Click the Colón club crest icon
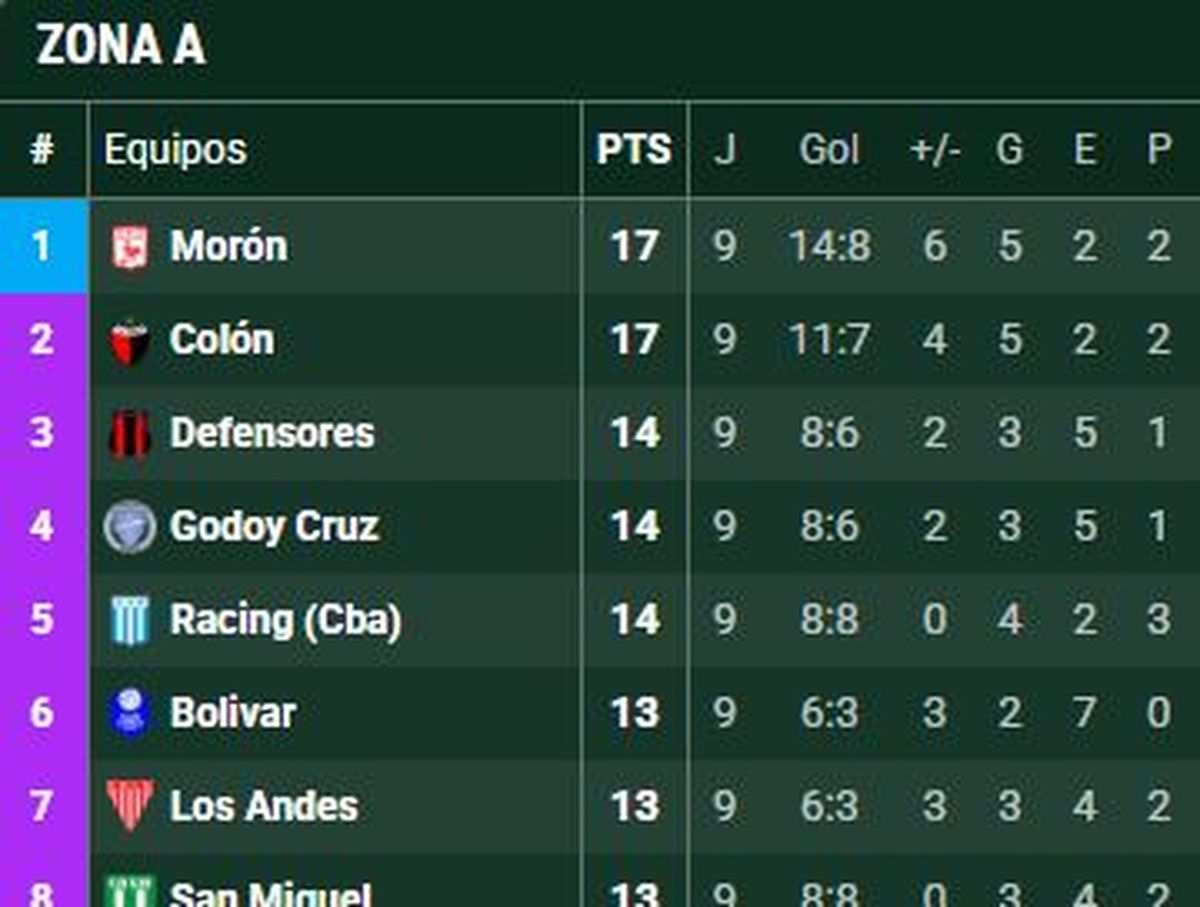 tap(130, 341)
